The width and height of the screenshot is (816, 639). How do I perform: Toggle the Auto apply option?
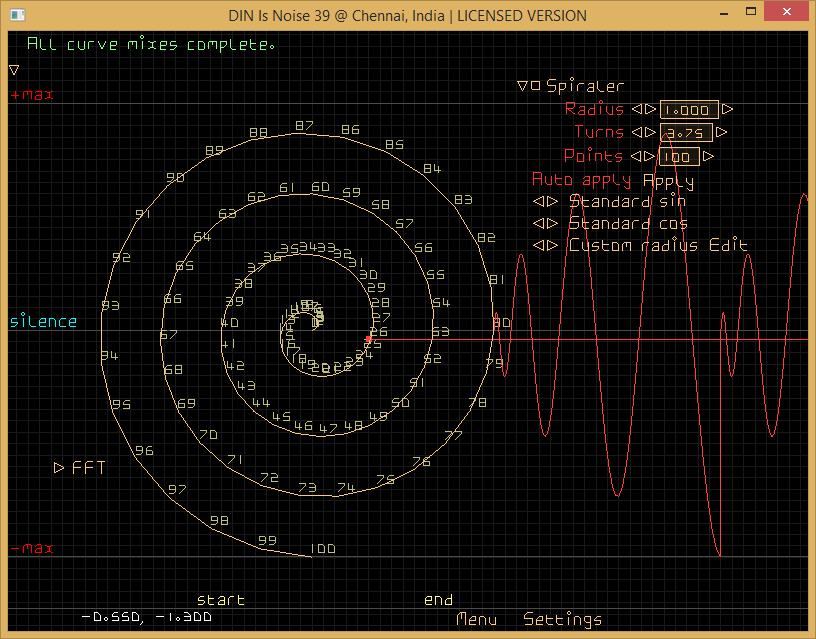(581, 181)
